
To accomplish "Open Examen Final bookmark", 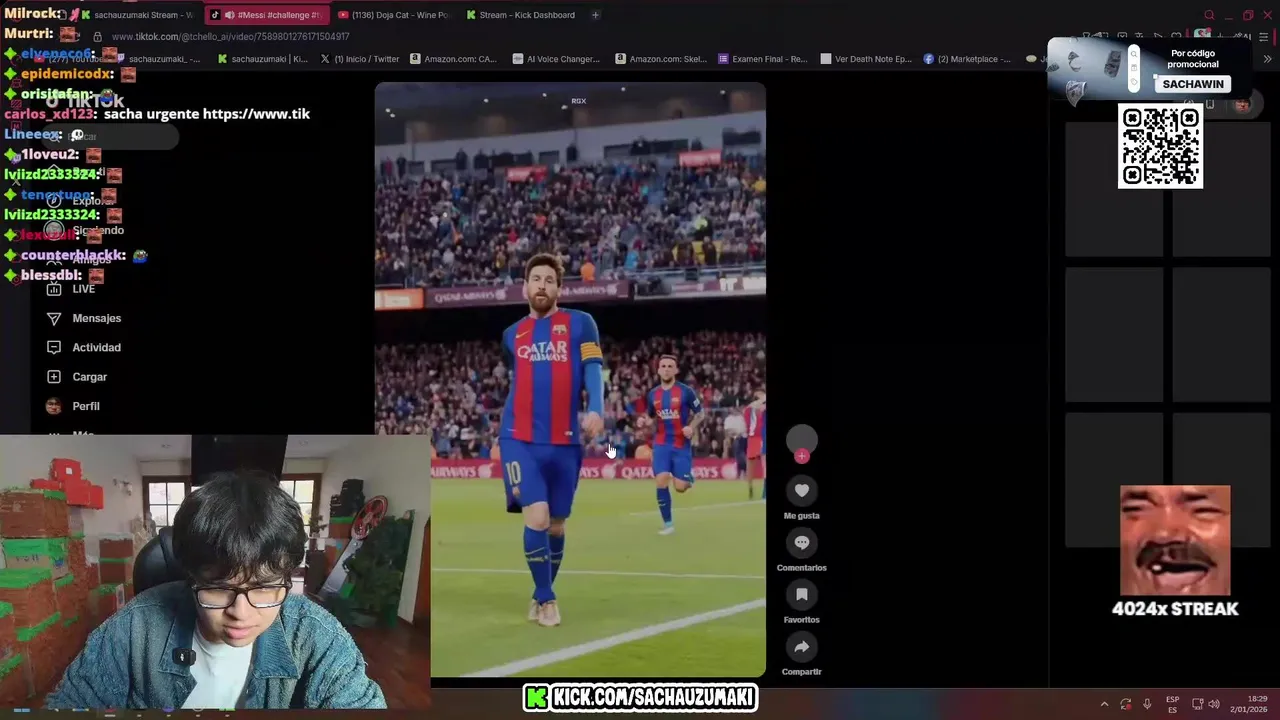I will [763, 59].
